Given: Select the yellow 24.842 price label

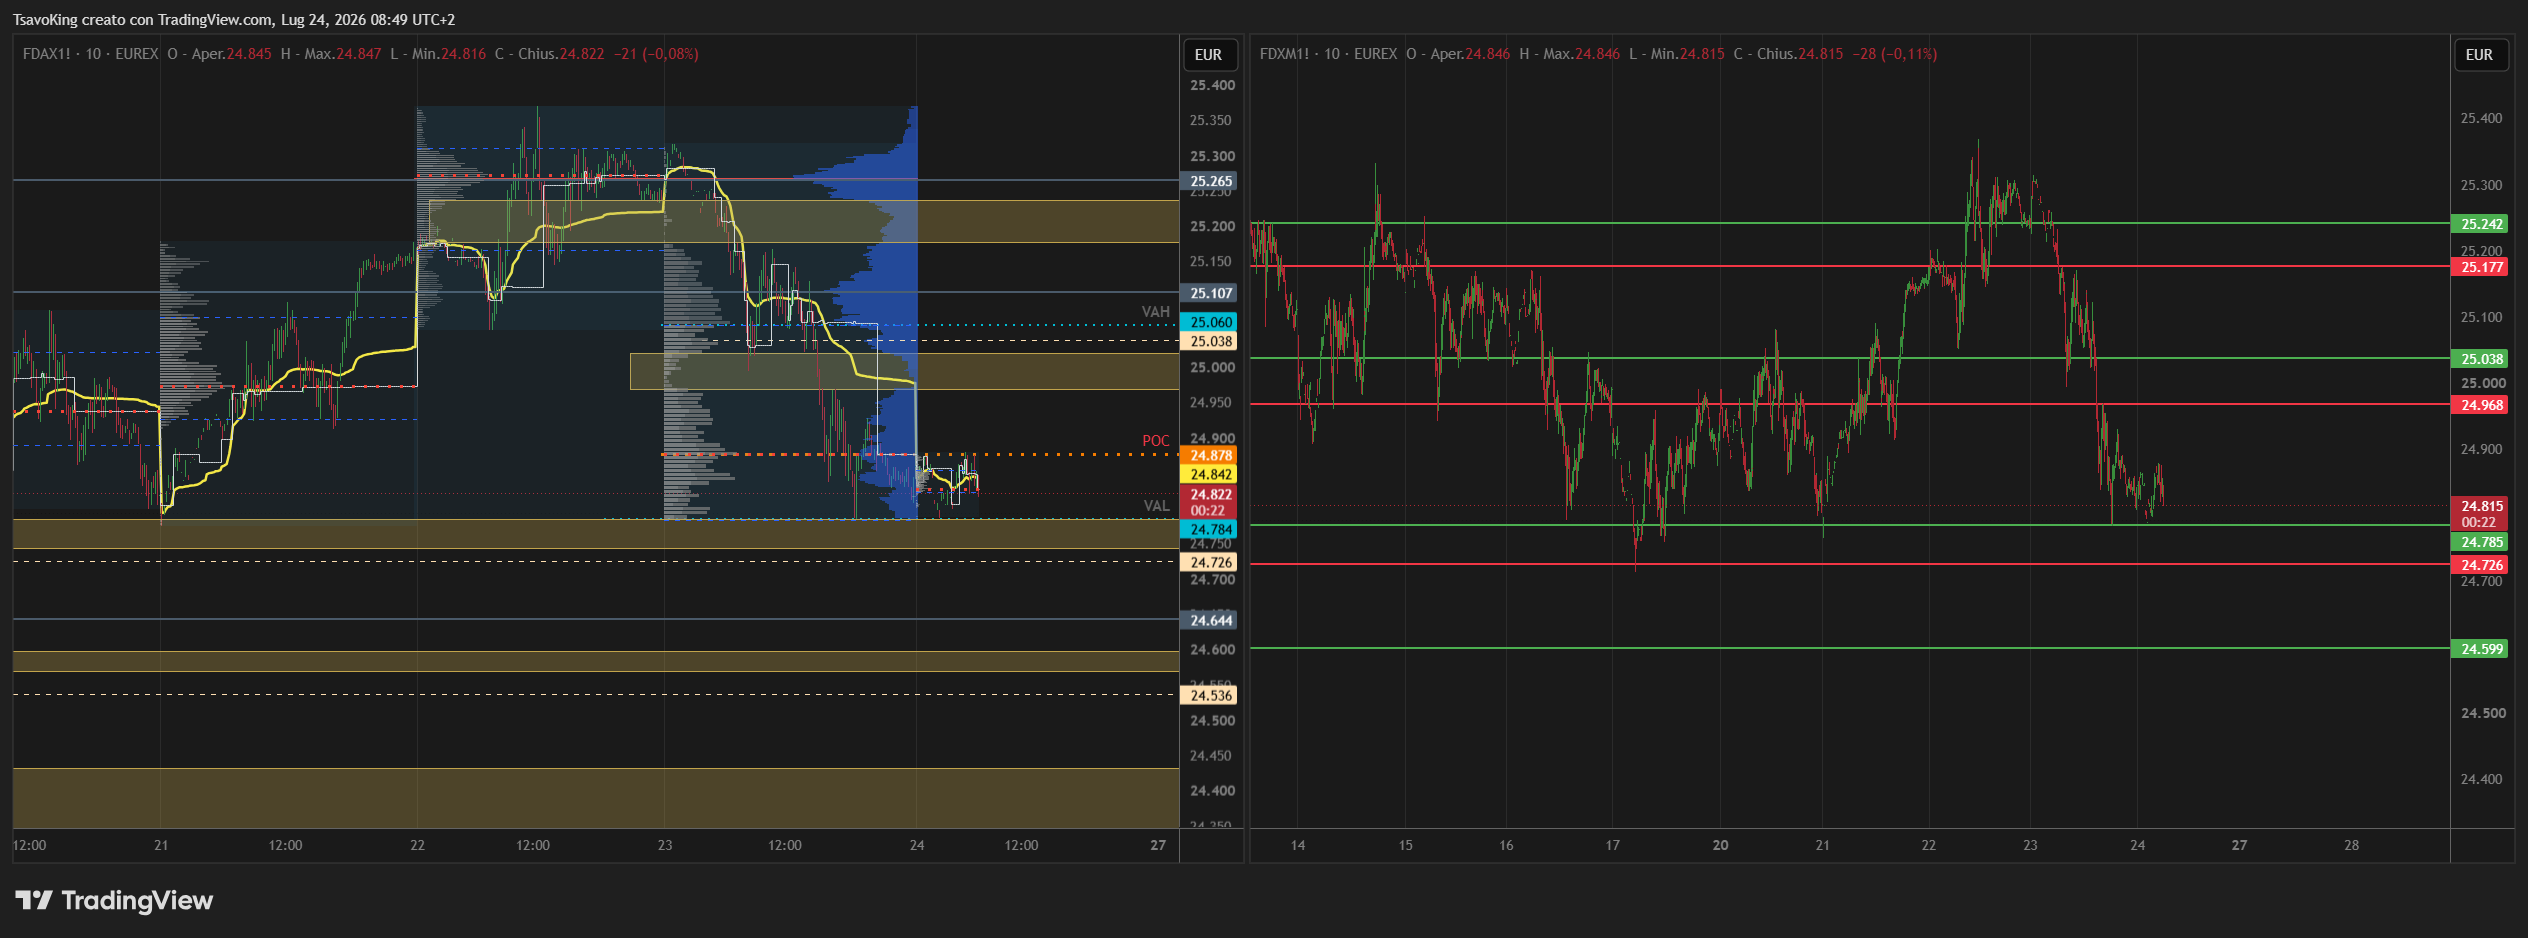Looking at the screenshot, I should pos(1209,474).
